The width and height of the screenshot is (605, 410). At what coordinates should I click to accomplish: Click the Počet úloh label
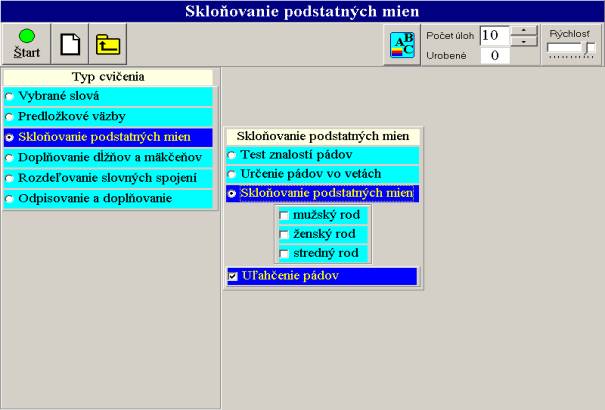pyautogui.click(x=450, y=35)
